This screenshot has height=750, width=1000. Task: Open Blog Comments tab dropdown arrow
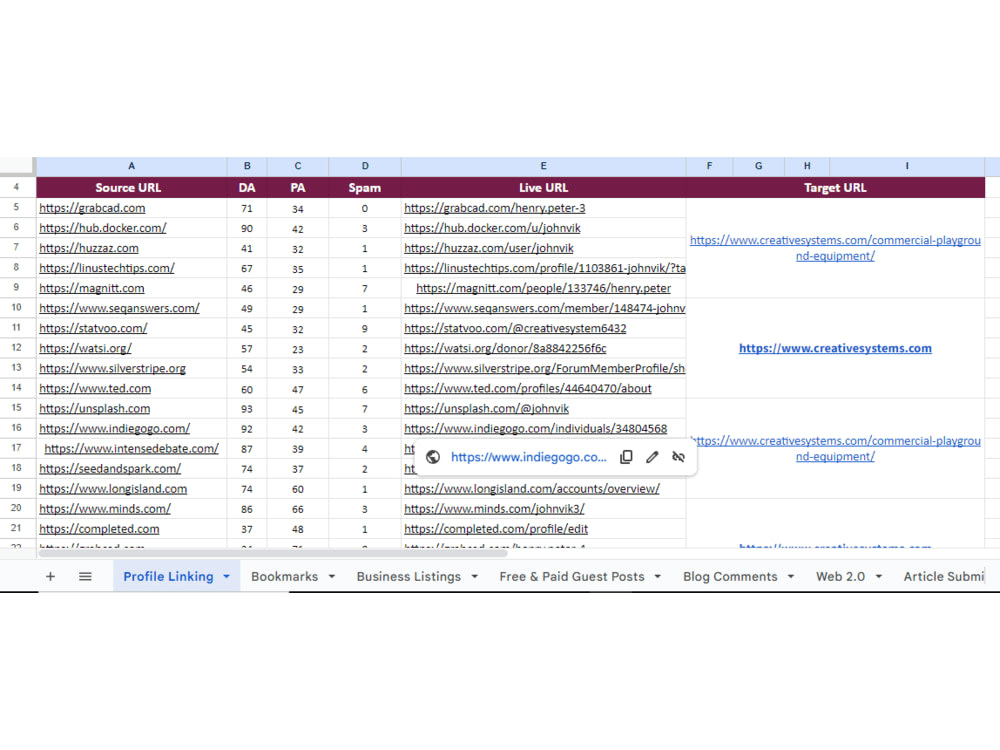(791, 577)
